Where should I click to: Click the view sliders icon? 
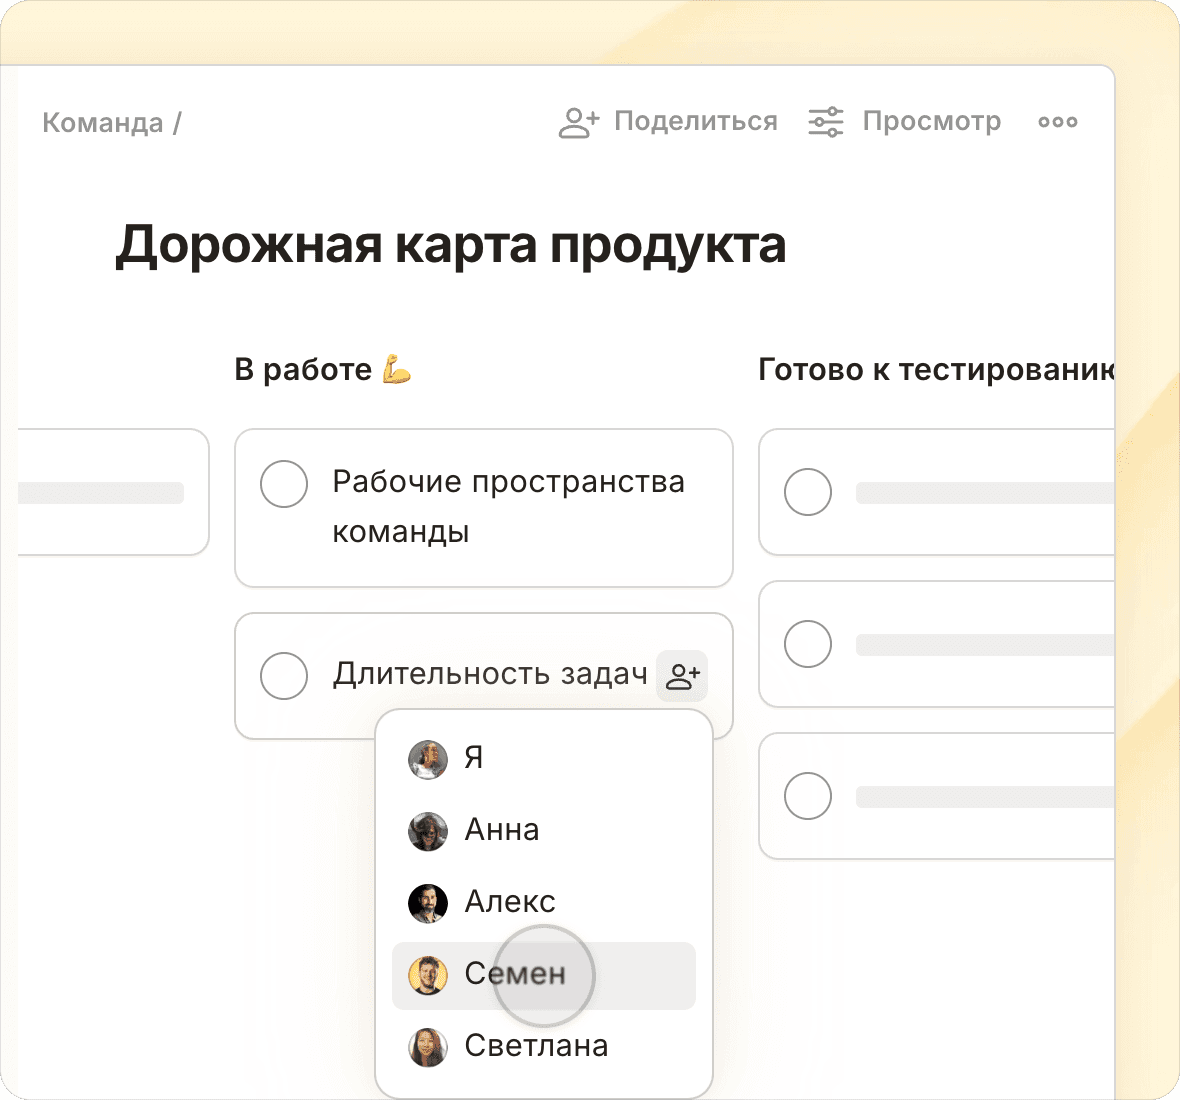coord(826,122)
